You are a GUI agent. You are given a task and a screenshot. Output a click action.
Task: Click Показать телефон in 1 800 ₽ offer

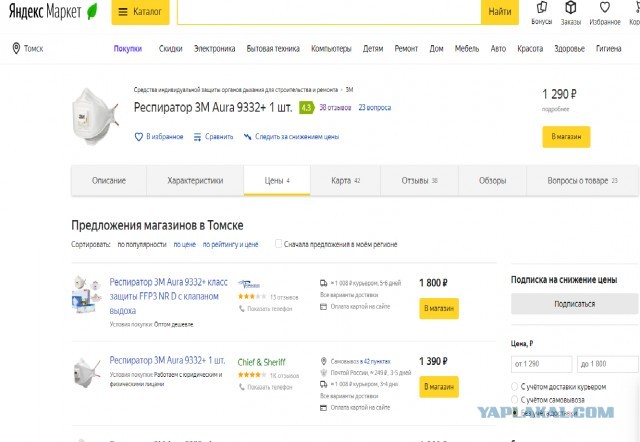pyautogui.click(x=266, y=309)
